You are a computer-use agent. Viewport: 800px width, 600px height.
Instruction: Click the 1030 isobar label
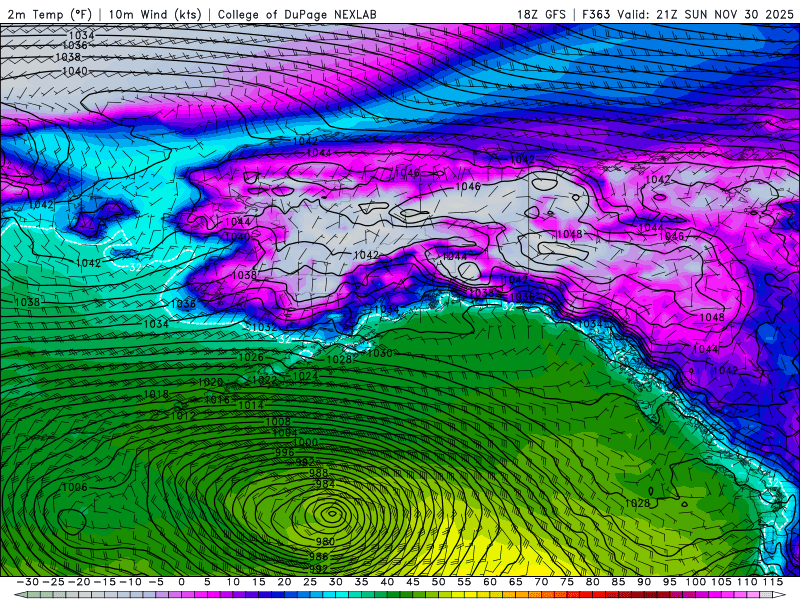click(380, 353)
